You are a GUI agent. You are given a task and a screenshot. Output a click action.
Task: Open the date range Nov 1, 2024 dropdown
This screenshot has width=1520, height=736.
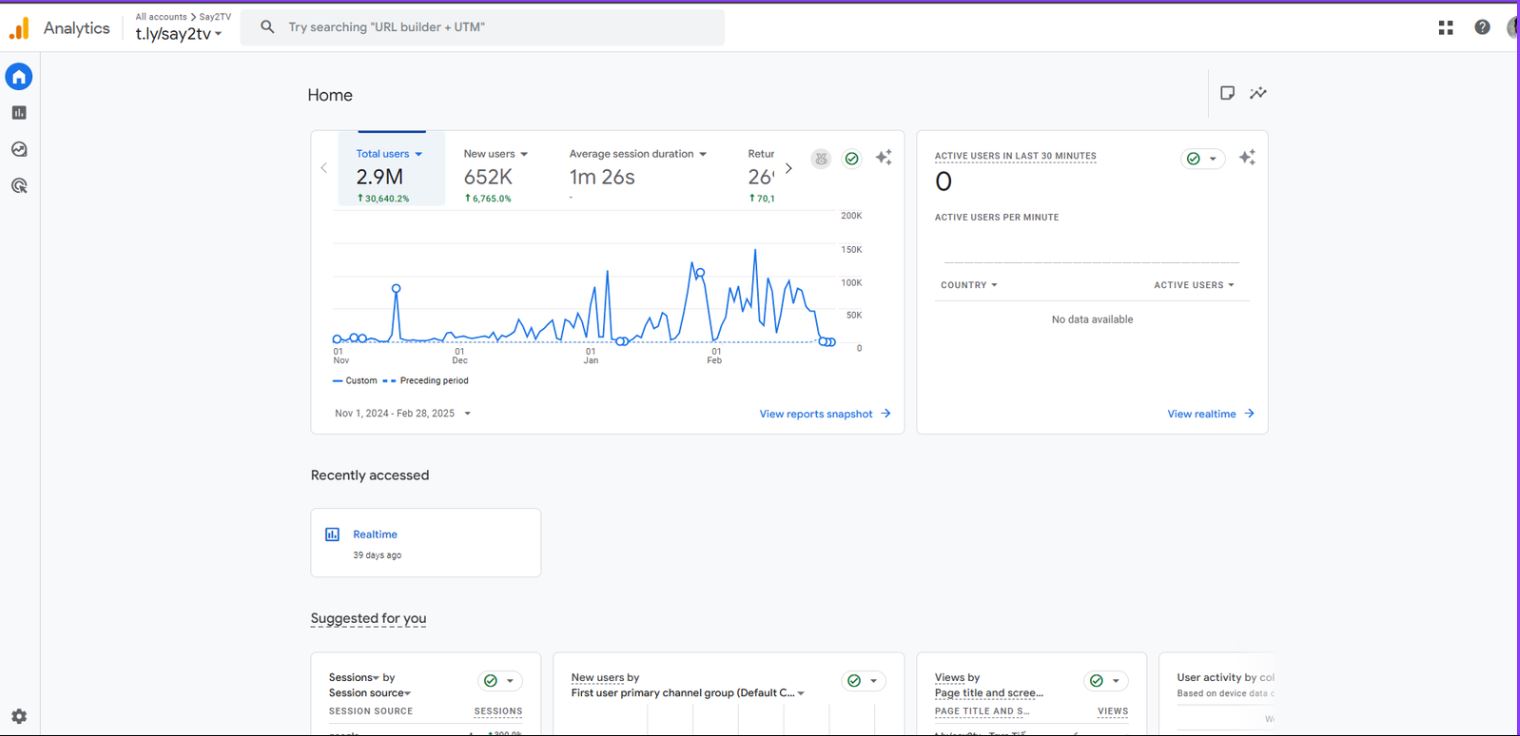[x=402, y=413]
